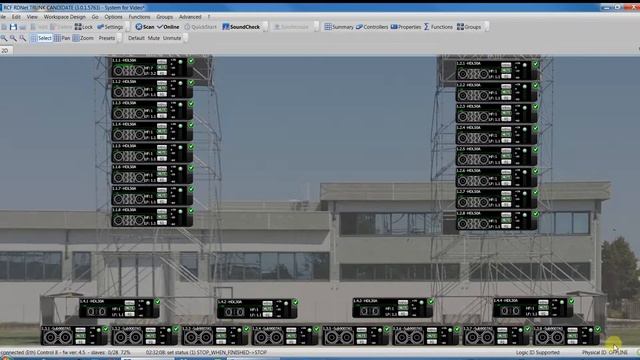The image size is (640, 360).
Task: Activate the Pan tool
Action: [62, 38]
